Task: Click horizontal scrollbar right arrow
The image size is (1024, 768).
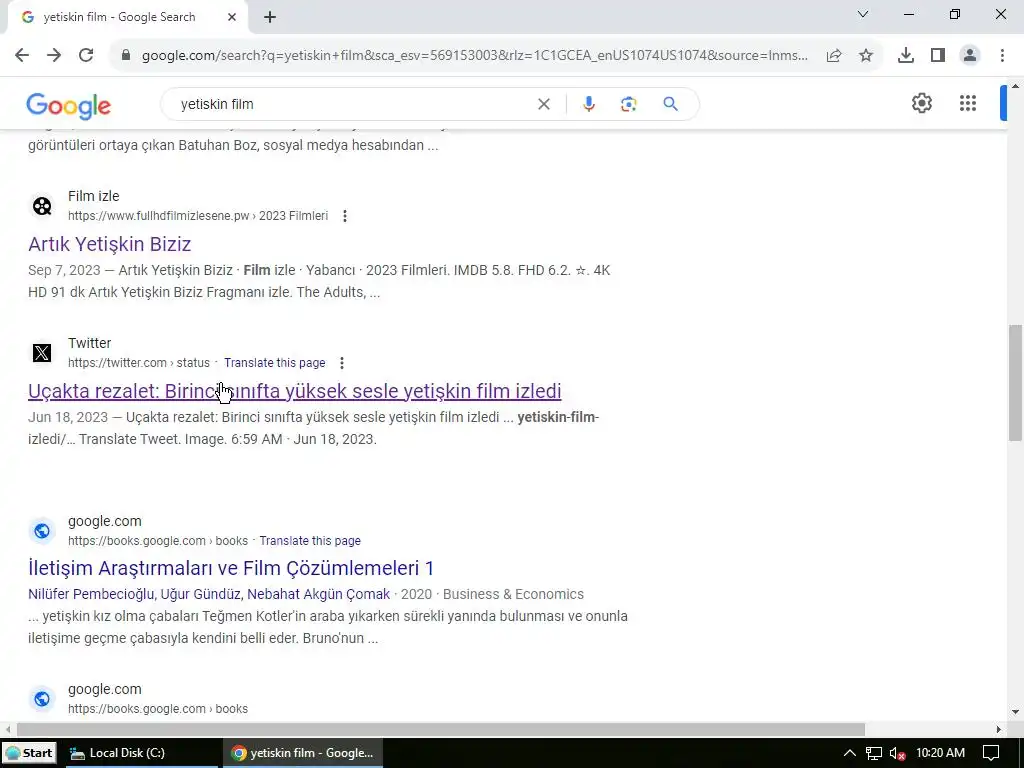Action: [x=998, y=729]
